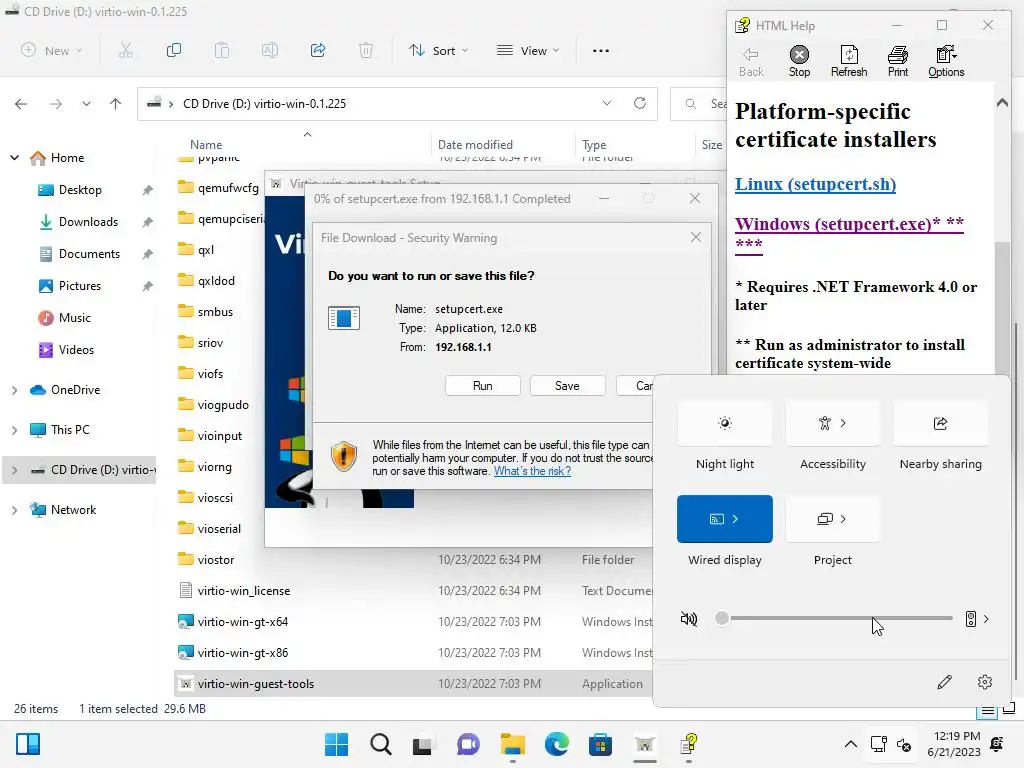This screenshot has width=1024, height=768.
Task: Select Documents in navigation pane
Action: point(89,253)
